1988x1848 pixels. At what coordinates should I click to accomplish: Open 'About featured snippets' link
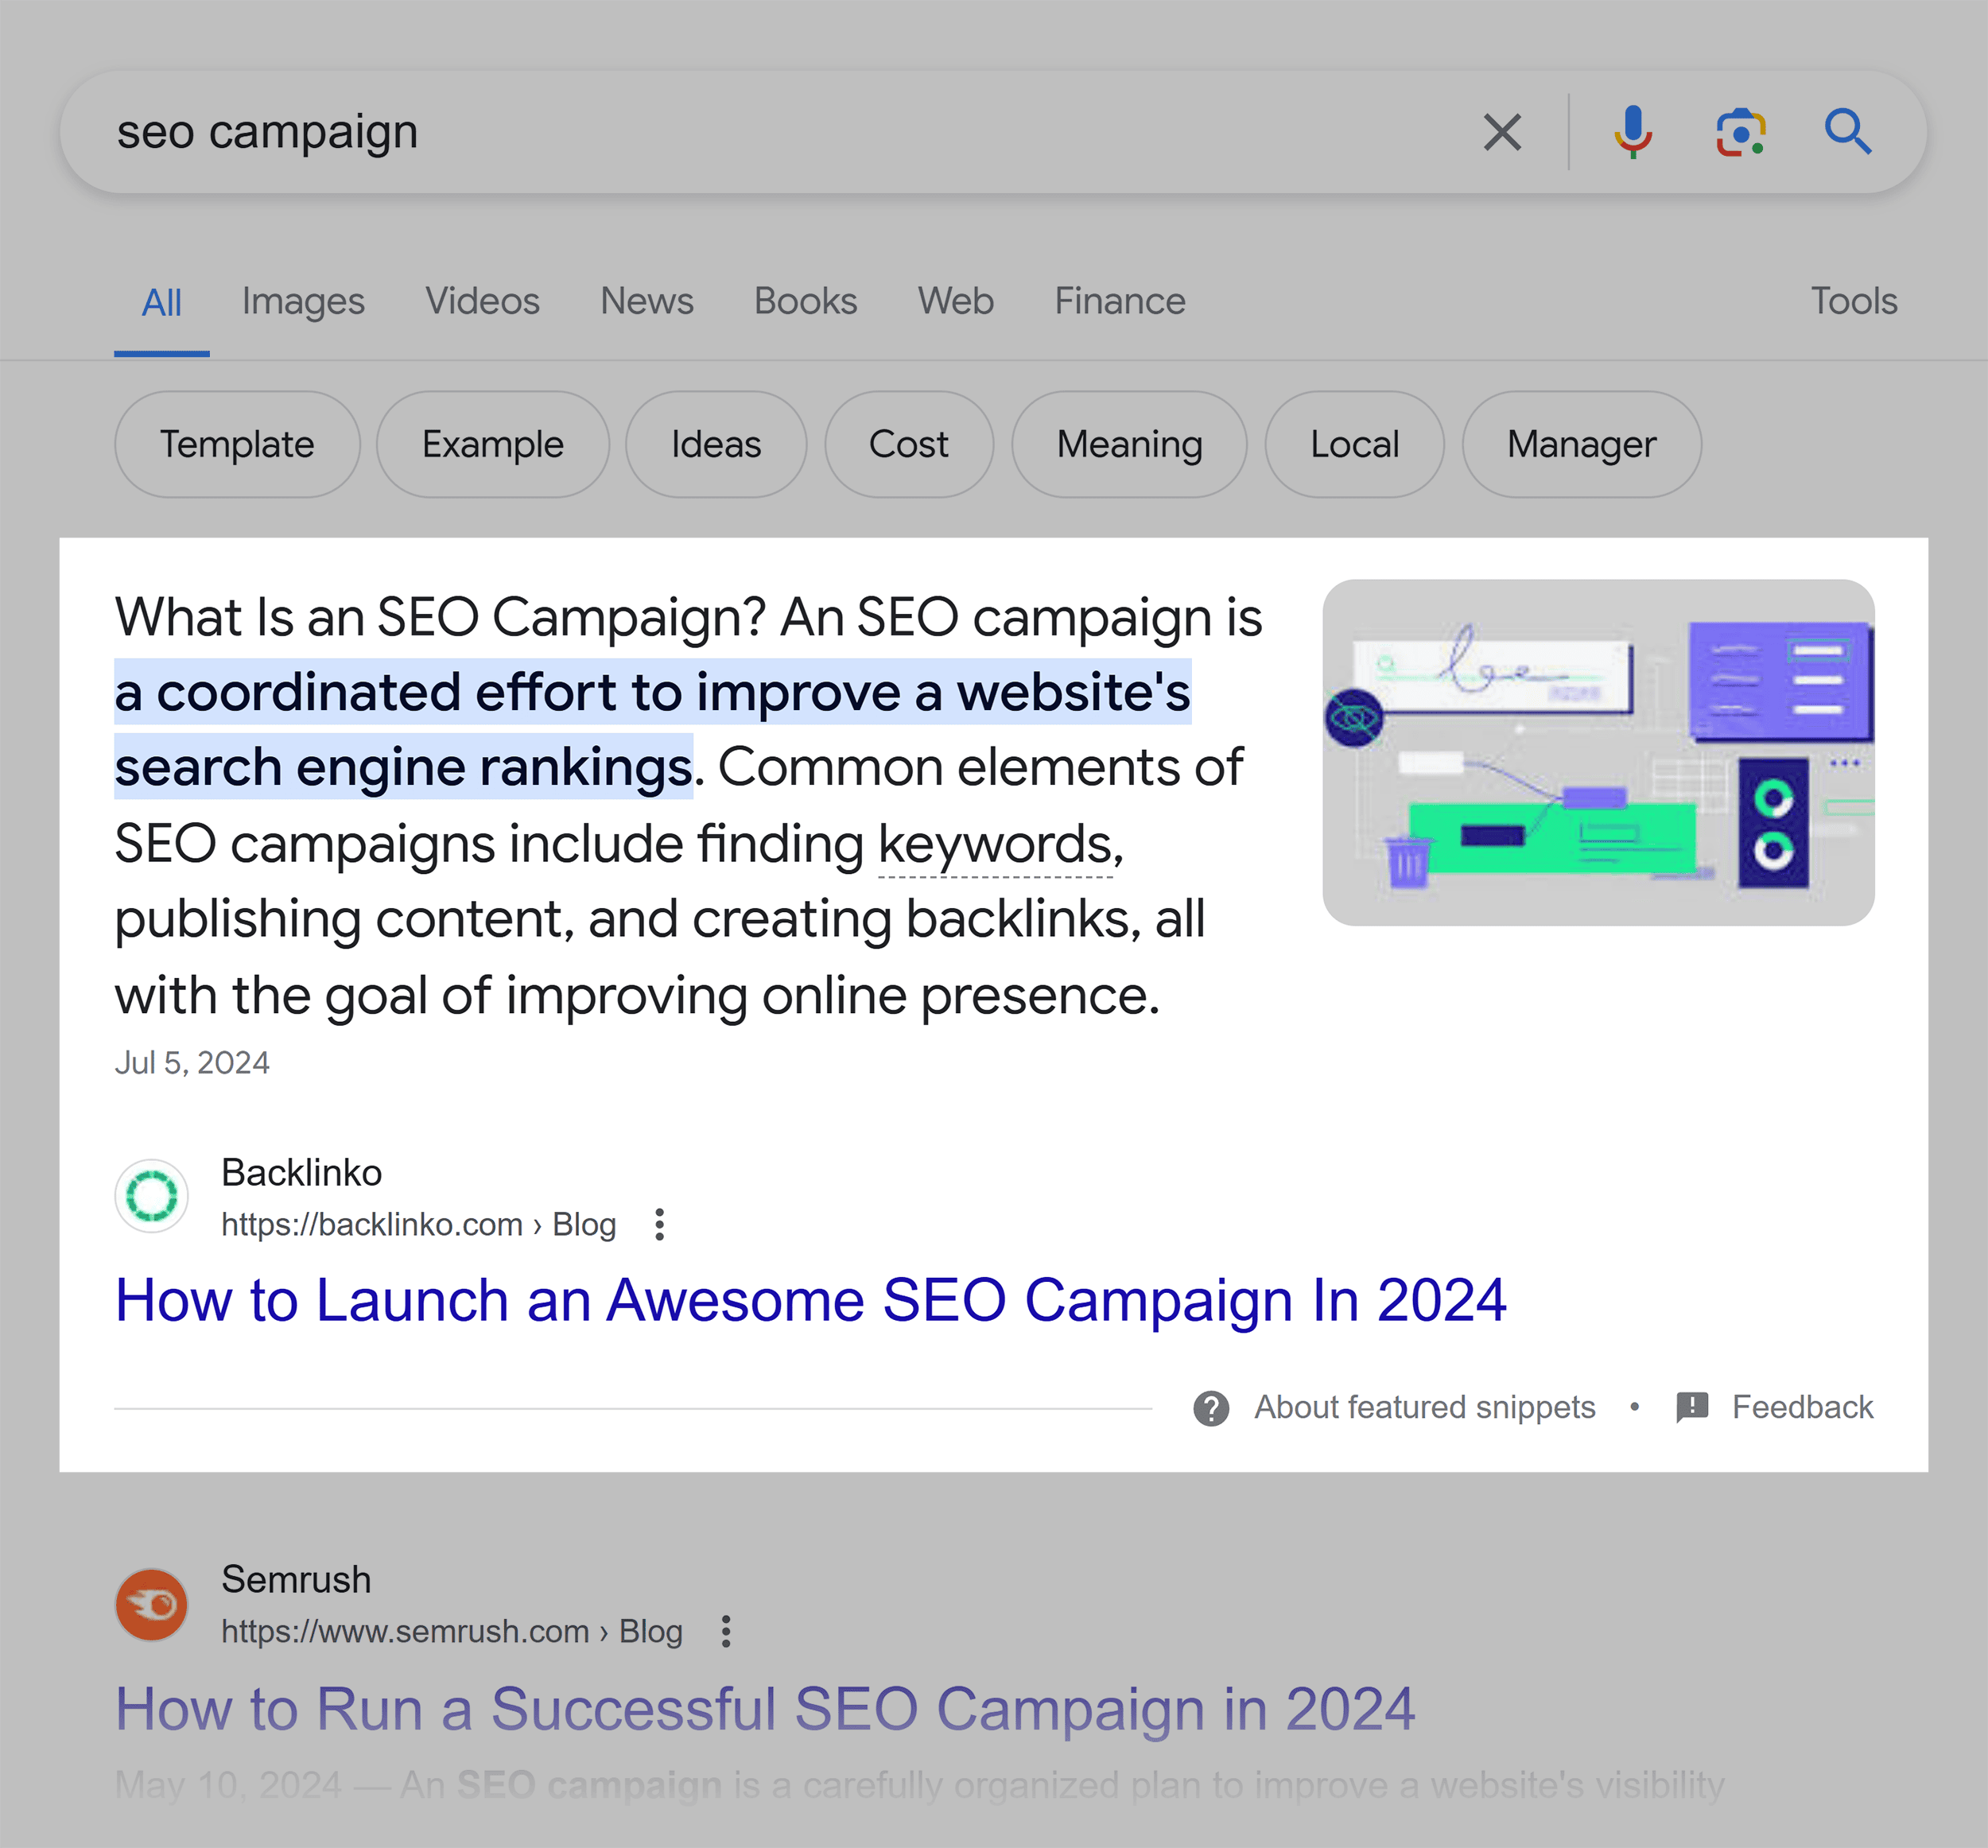[x=1425, y=1408]
